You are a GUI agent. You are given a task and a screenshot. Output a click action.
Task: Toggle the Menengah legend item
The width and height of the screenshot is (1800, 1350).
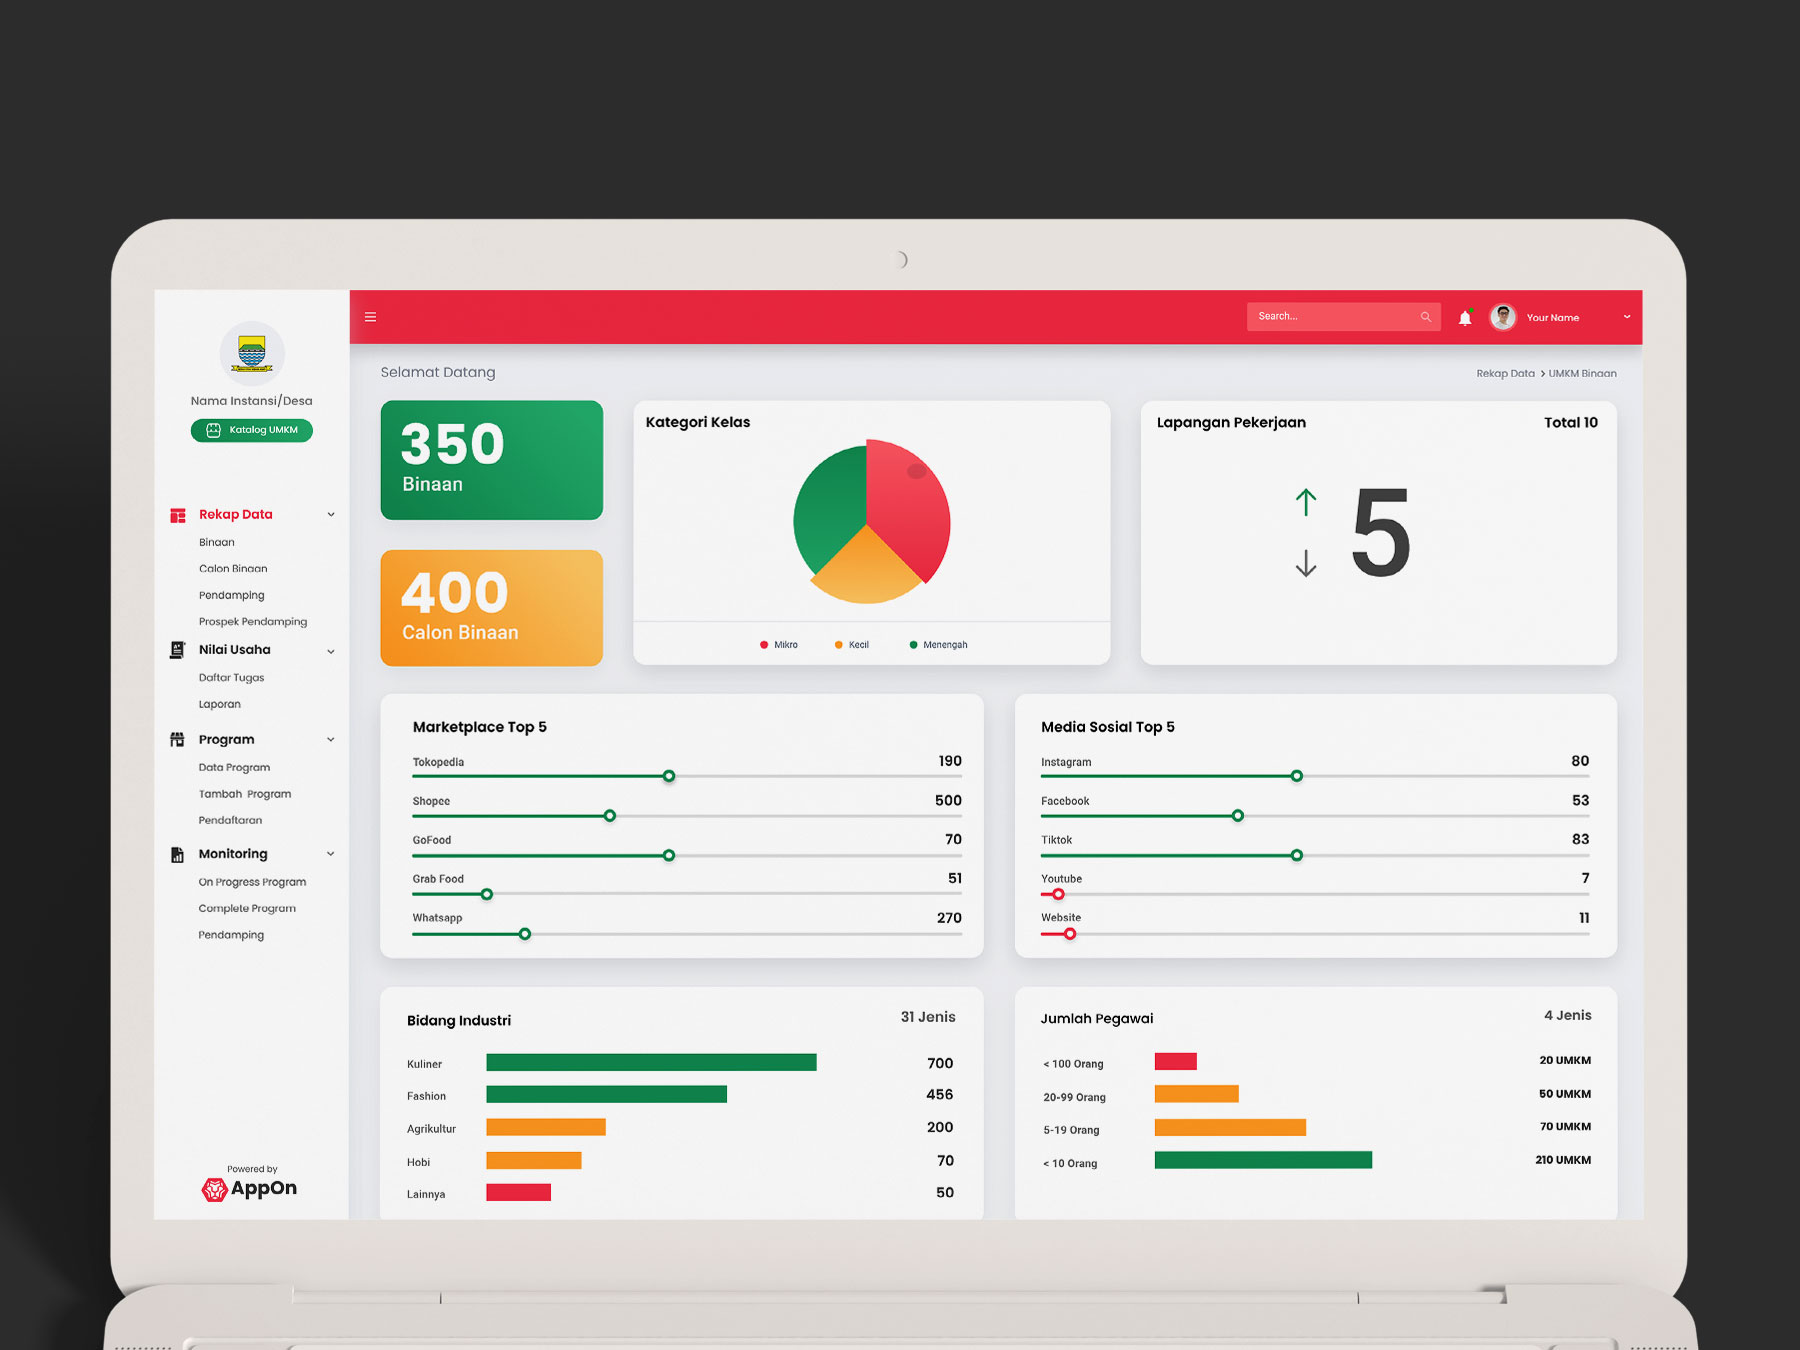pyautogui.click(x=938, y=645)
